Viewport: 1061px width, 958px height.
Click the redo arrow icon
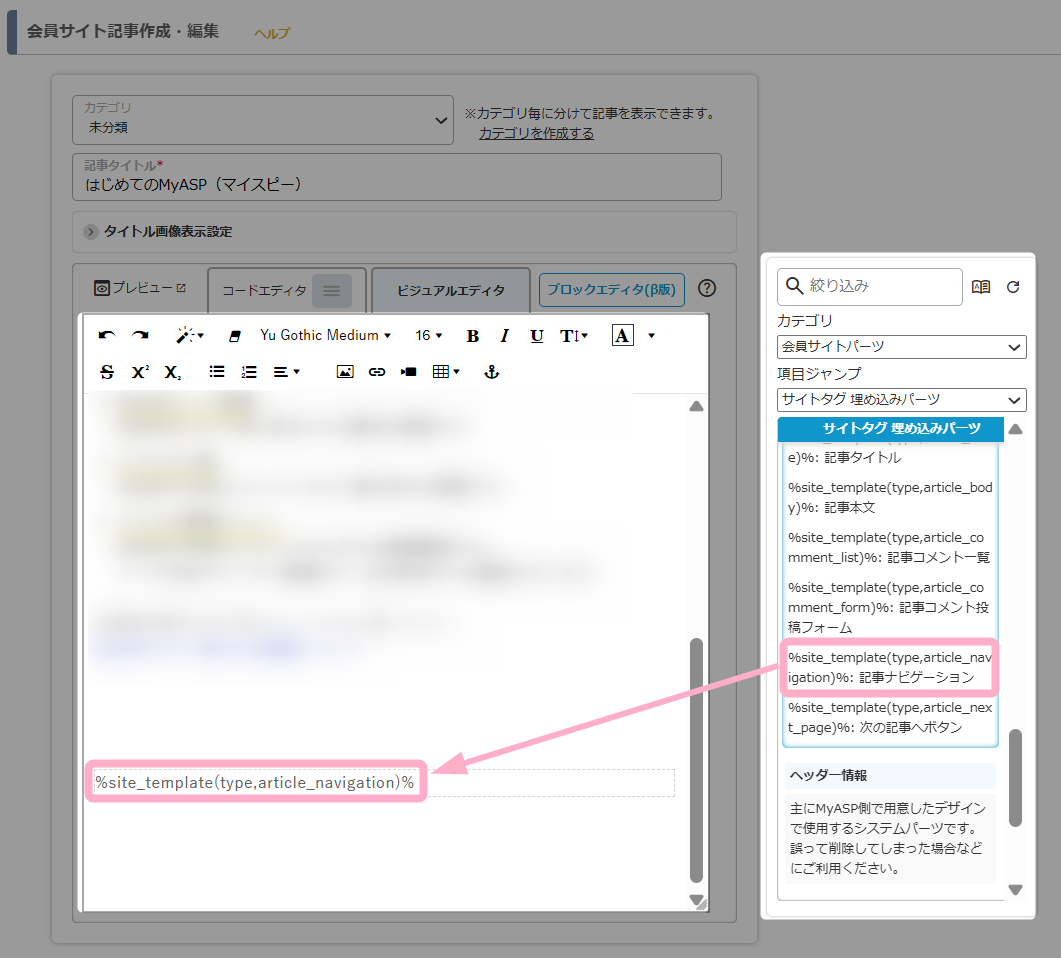140,336
